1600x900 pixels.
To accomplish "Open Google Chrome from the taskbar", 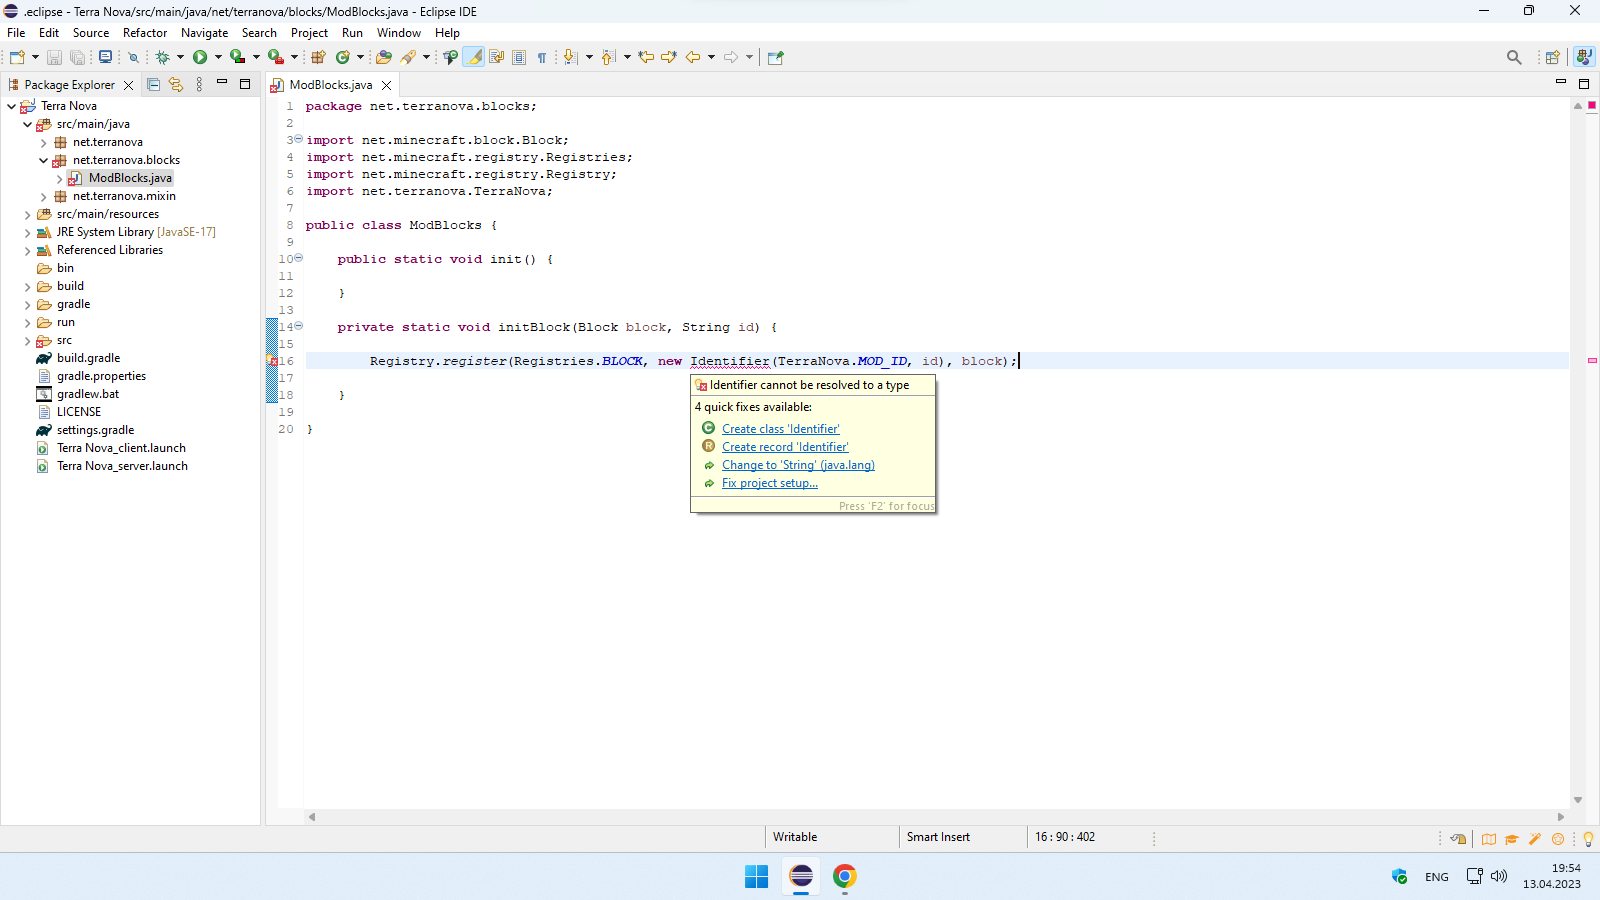I will point(845,877).
